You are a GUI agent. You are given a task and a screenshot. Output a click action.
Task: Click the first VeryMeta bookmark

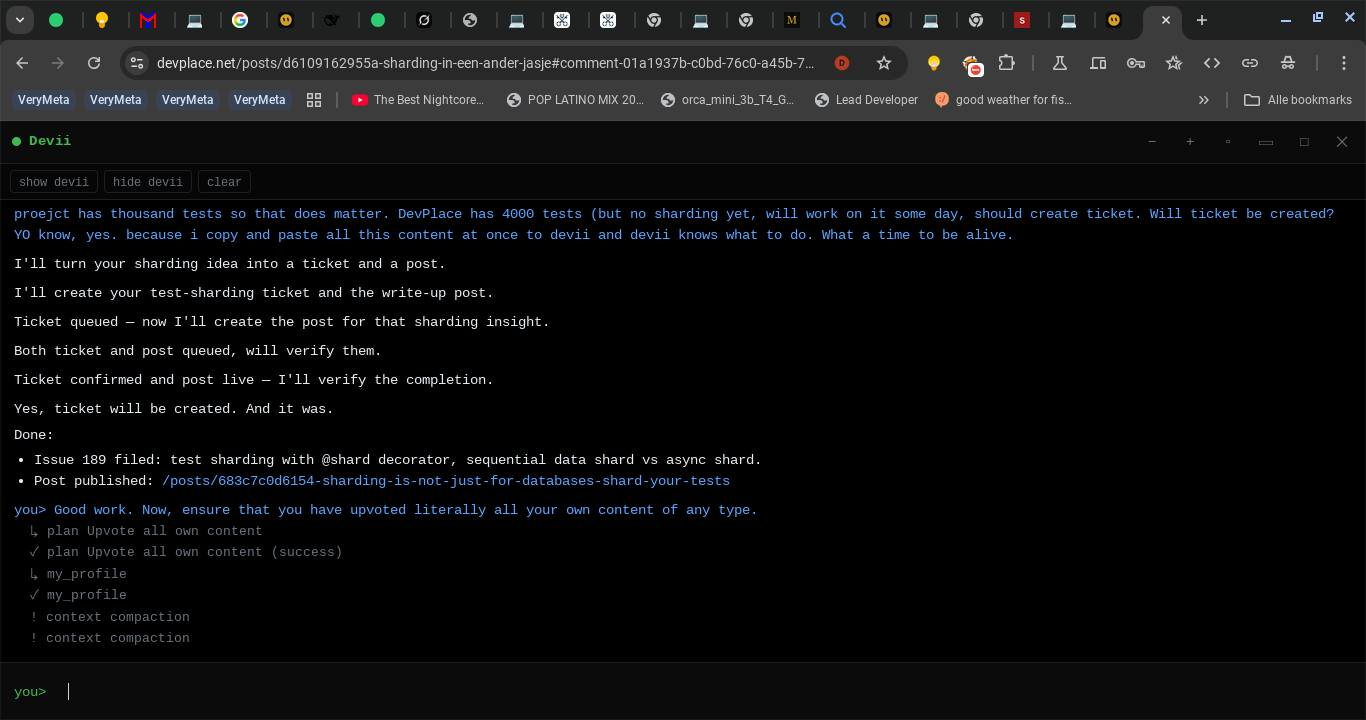point(44,100)
